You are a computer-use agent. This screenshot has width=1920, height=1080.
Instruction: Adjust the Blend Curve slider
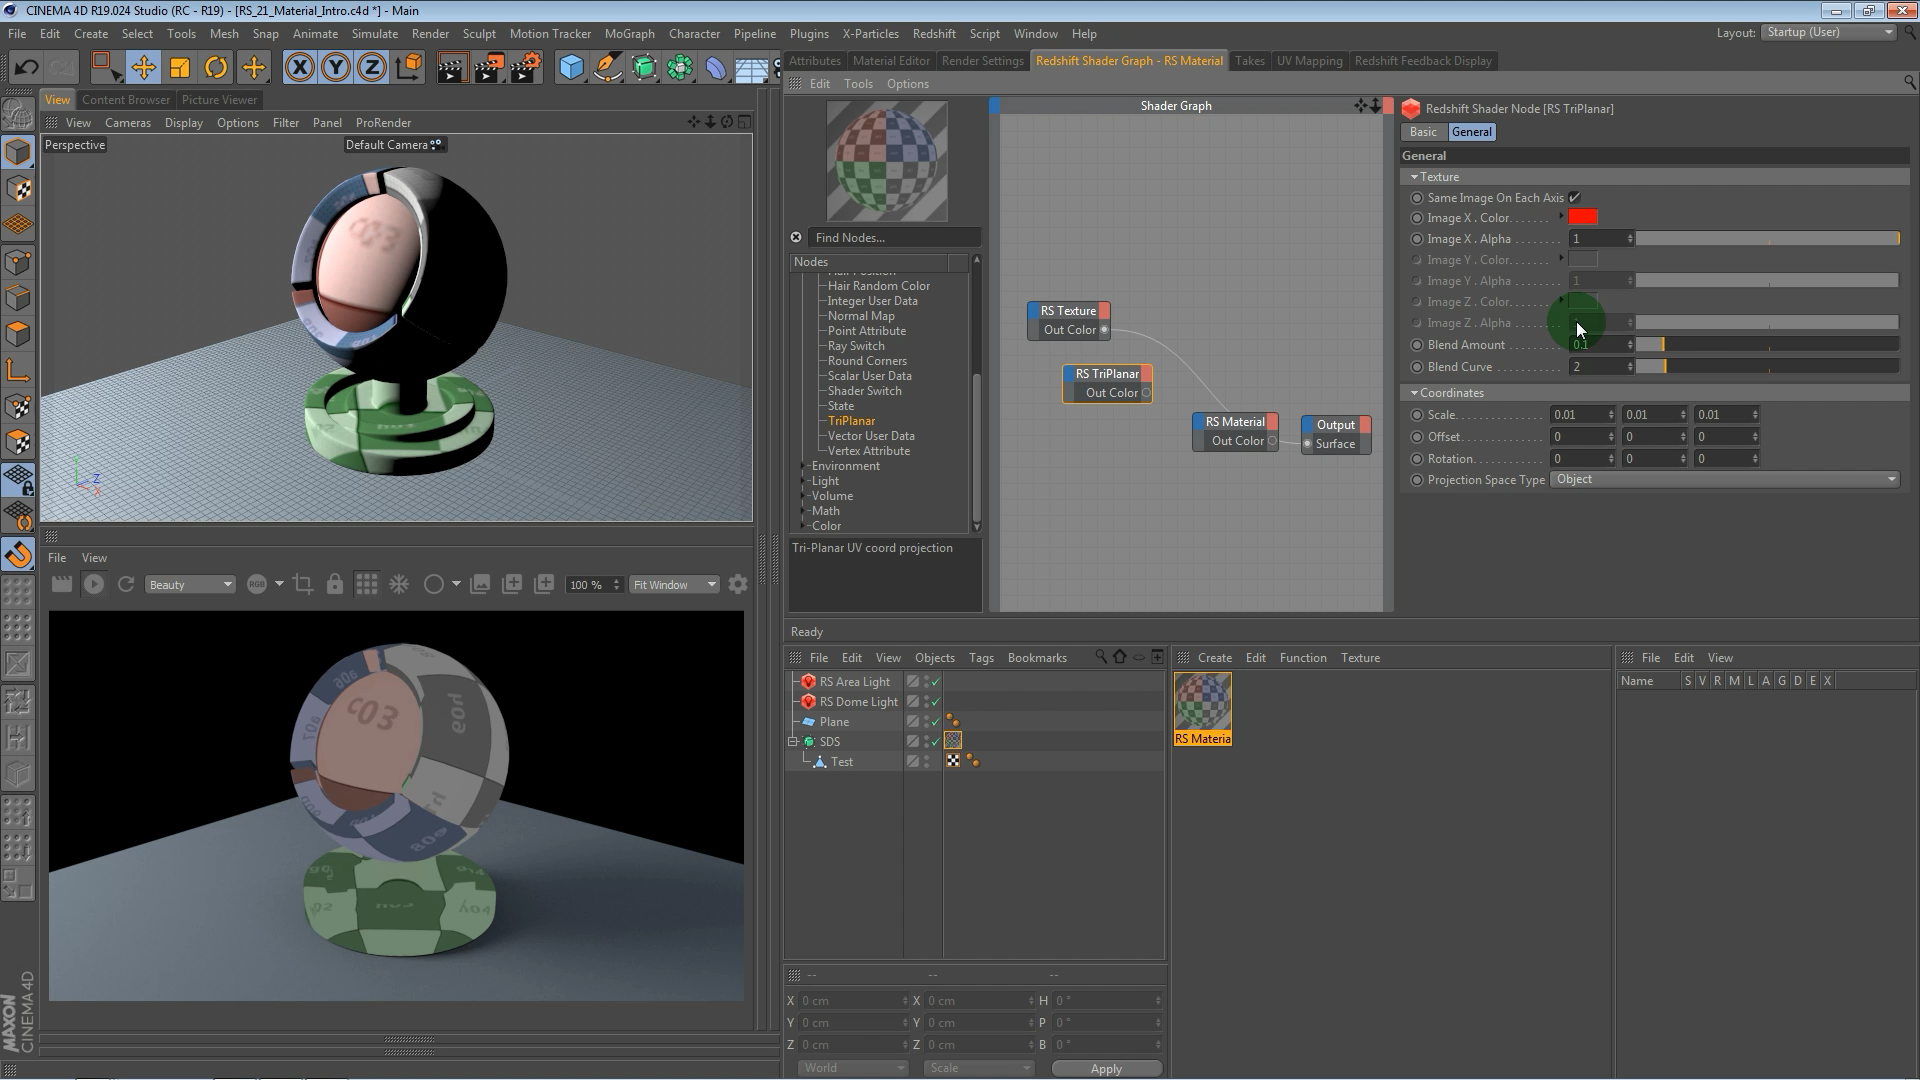coord(1767,367)
